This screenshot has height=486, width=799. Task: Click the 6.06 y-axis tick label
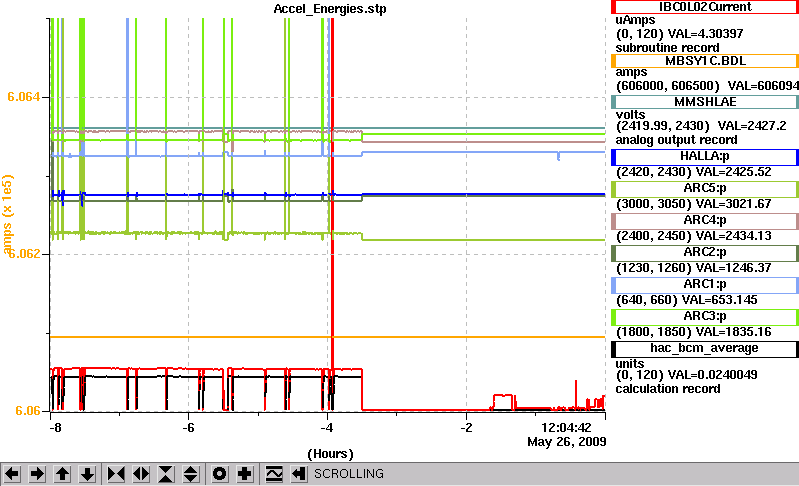click(x=28, y=411)
